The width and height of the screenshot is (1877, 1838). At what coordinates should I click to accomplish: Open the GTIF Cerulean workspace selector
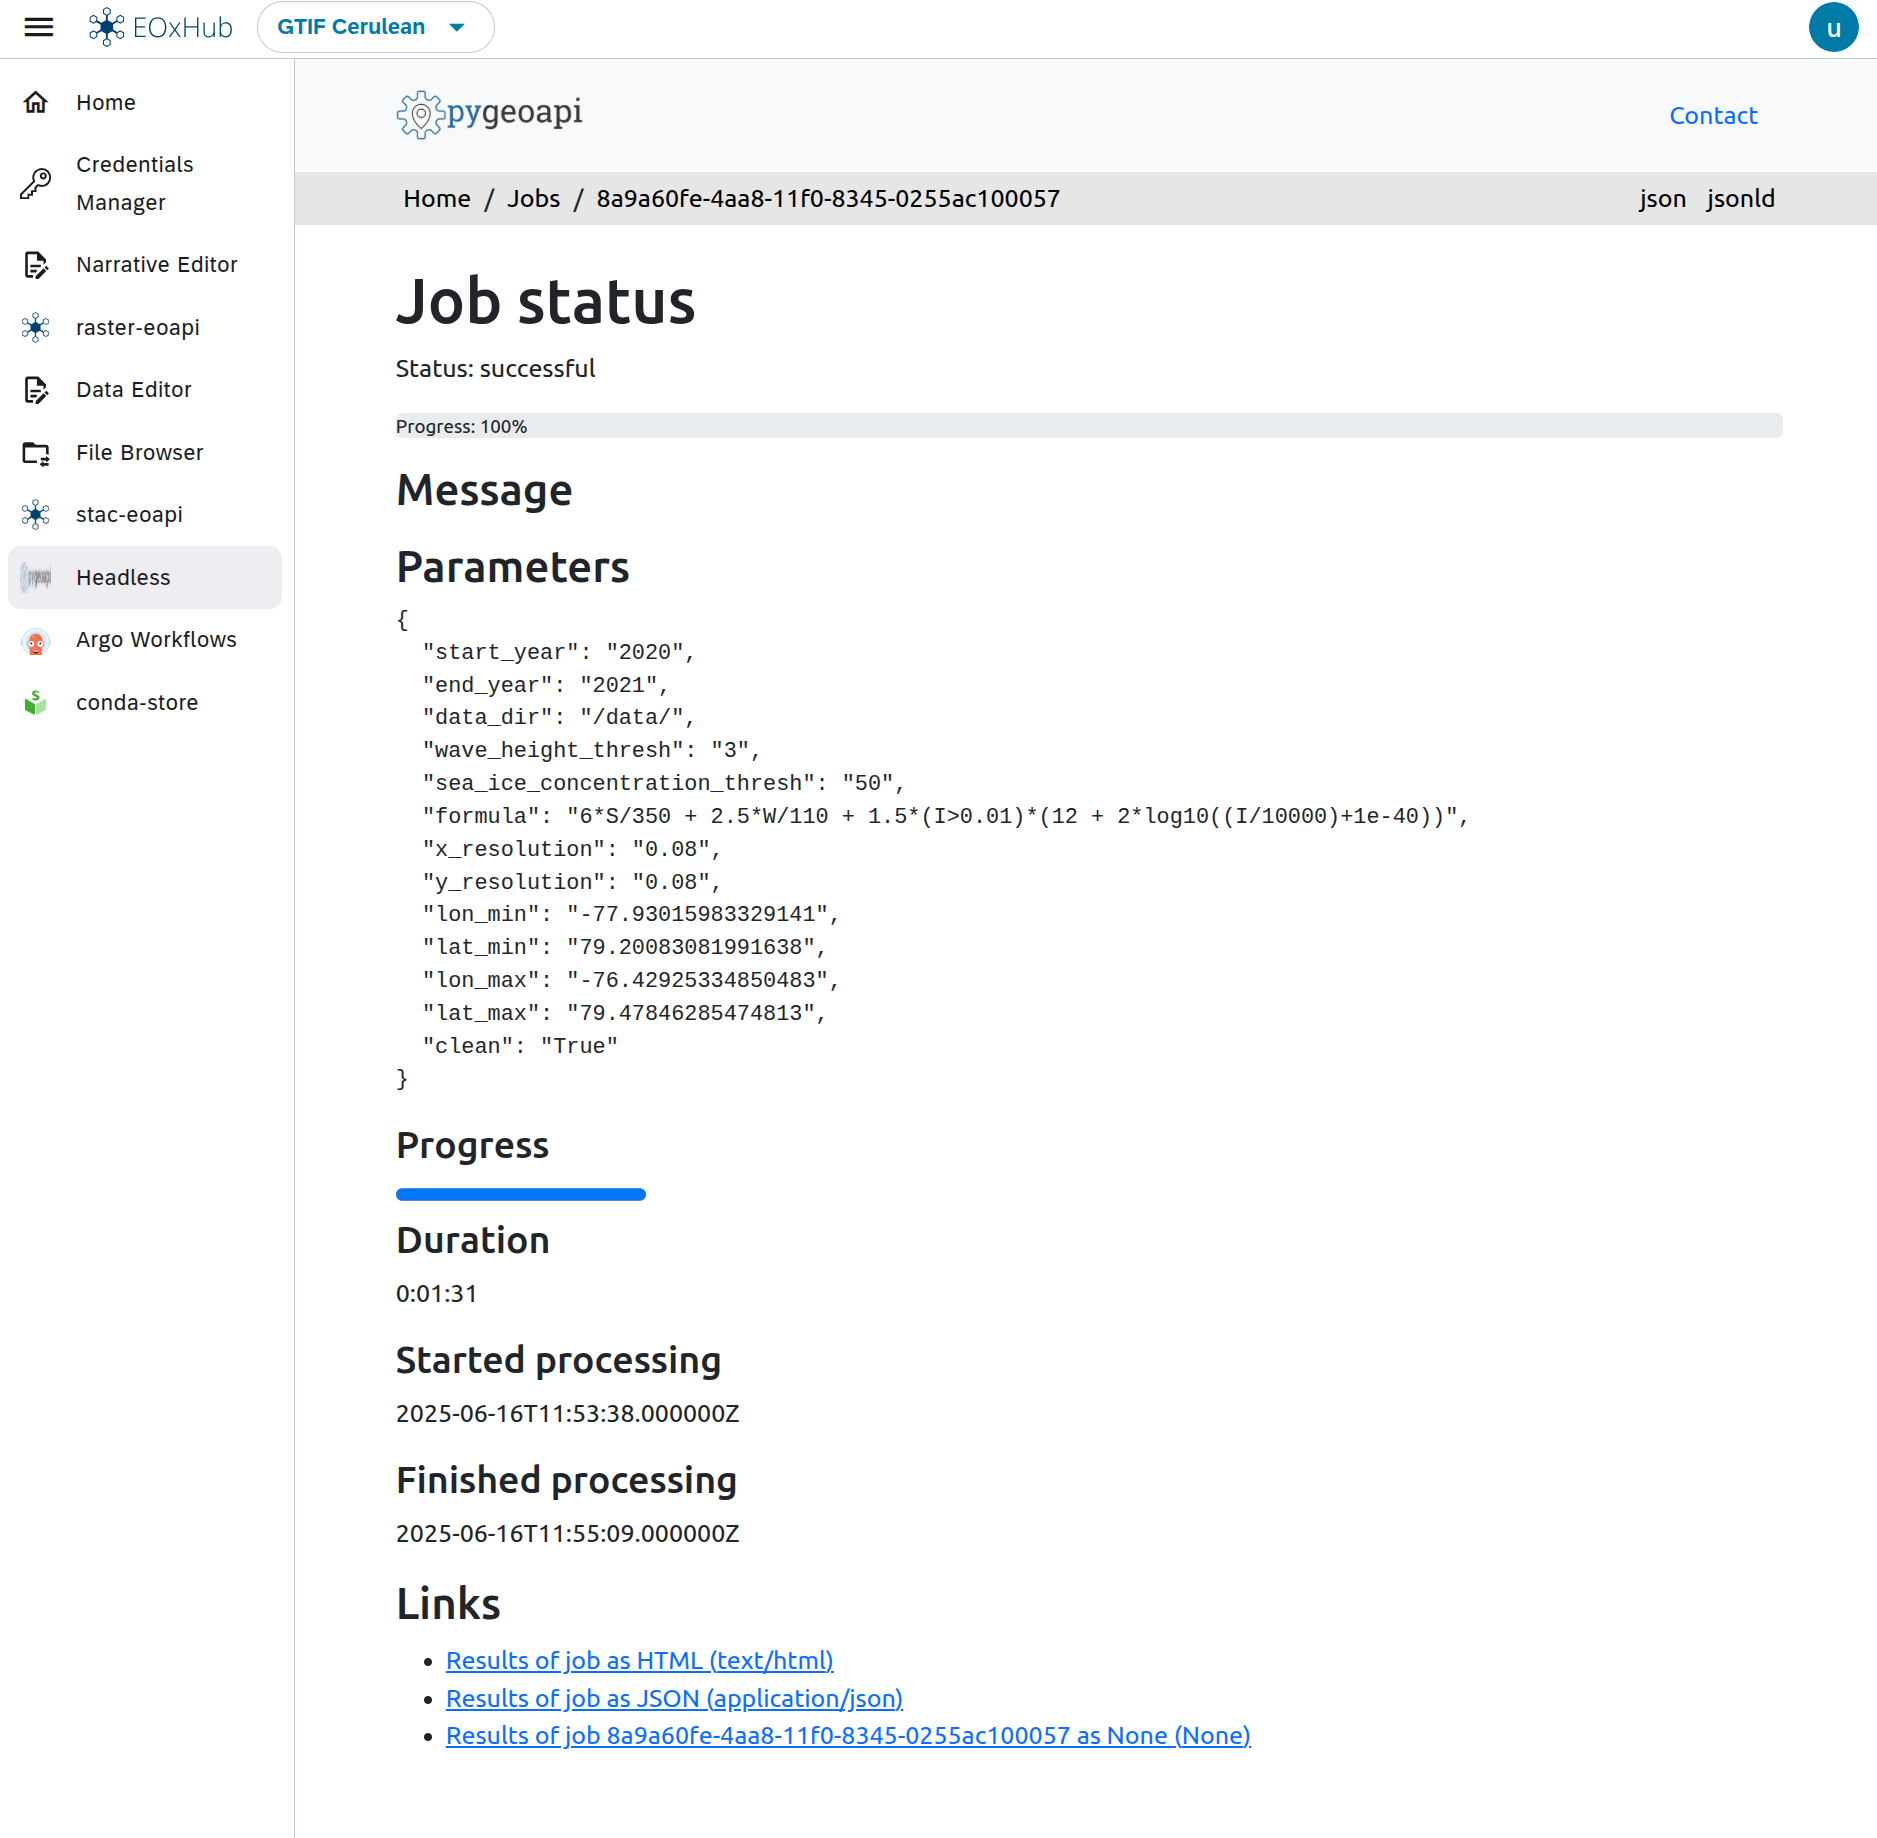pyautogui.click(x=375, y=27)
